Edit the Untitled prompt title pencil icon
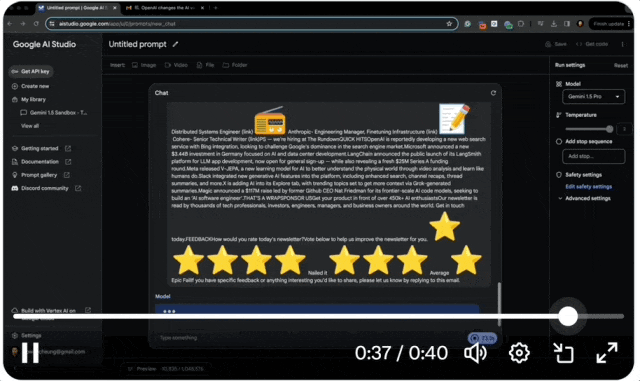The width and height of the screenshot is (640, 381). point(176,44)
